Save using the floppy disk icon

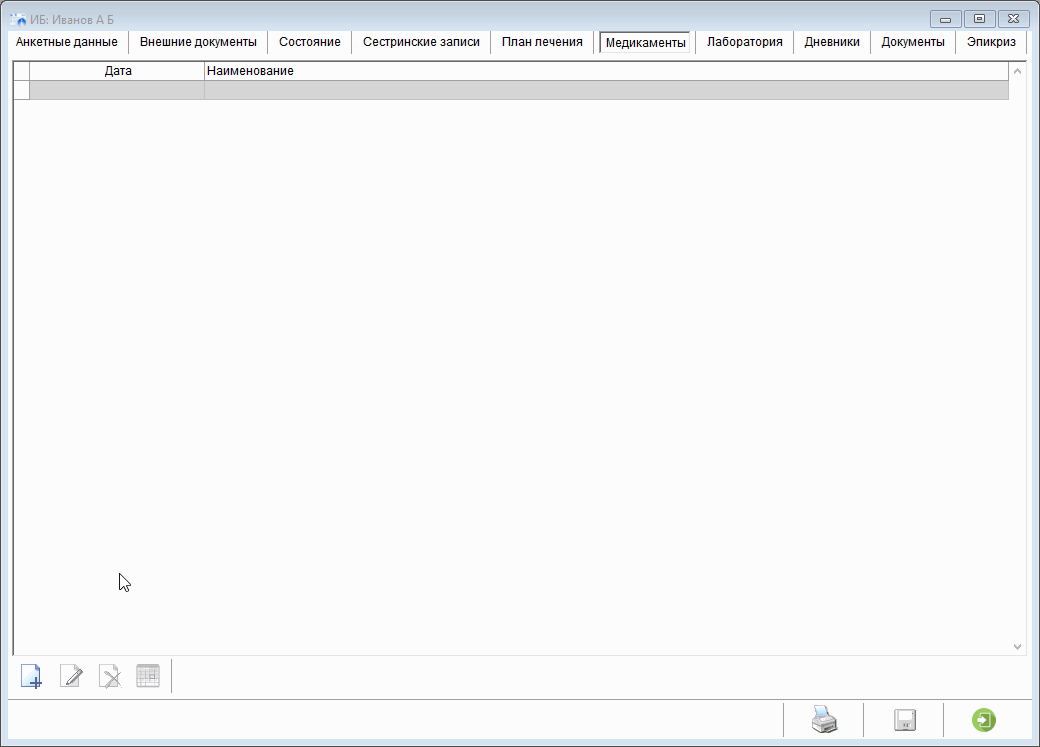904,720
